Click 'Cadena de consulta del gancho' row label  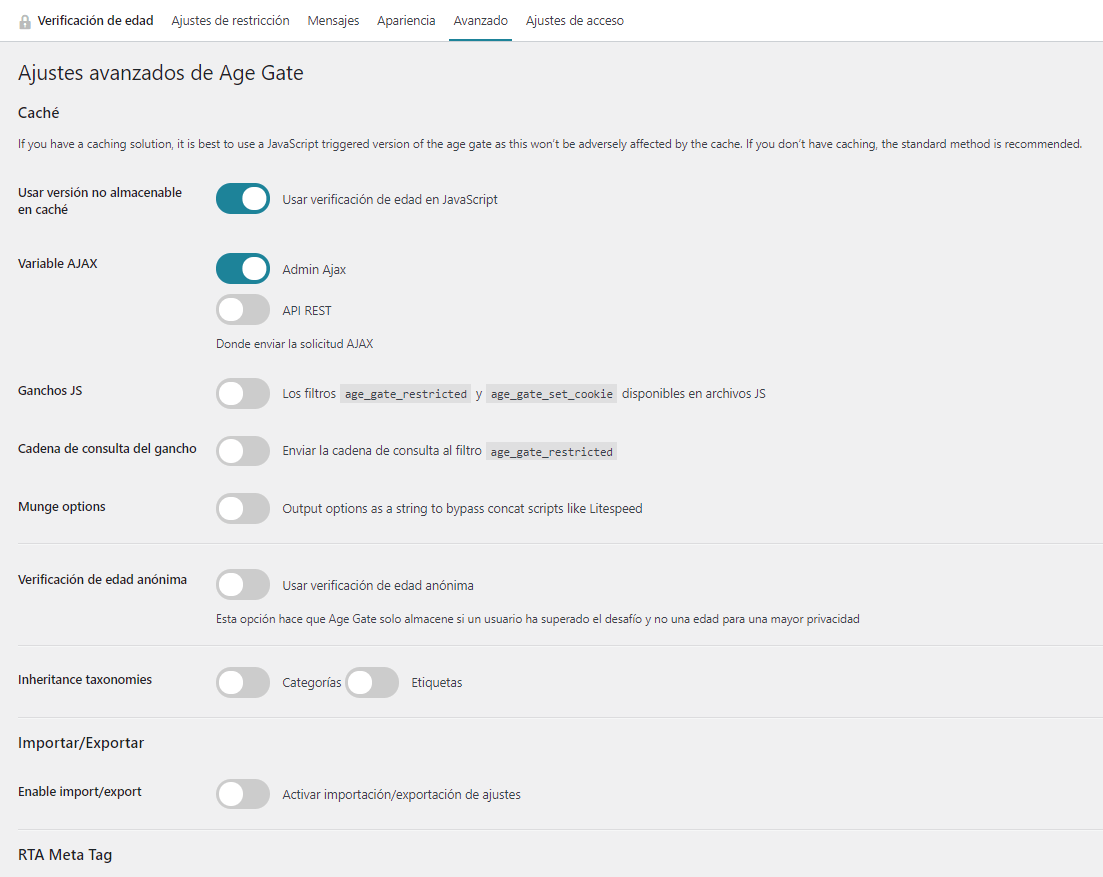coord(107,449)
